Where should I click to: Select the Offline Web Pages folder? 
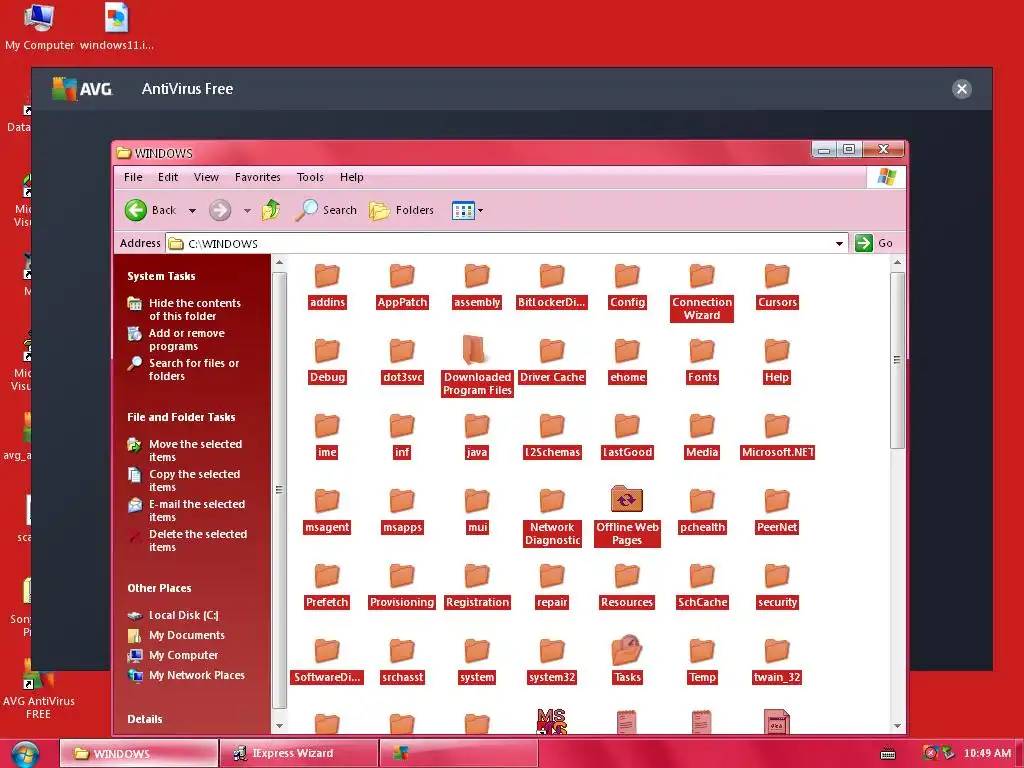[x=627, y=516]
